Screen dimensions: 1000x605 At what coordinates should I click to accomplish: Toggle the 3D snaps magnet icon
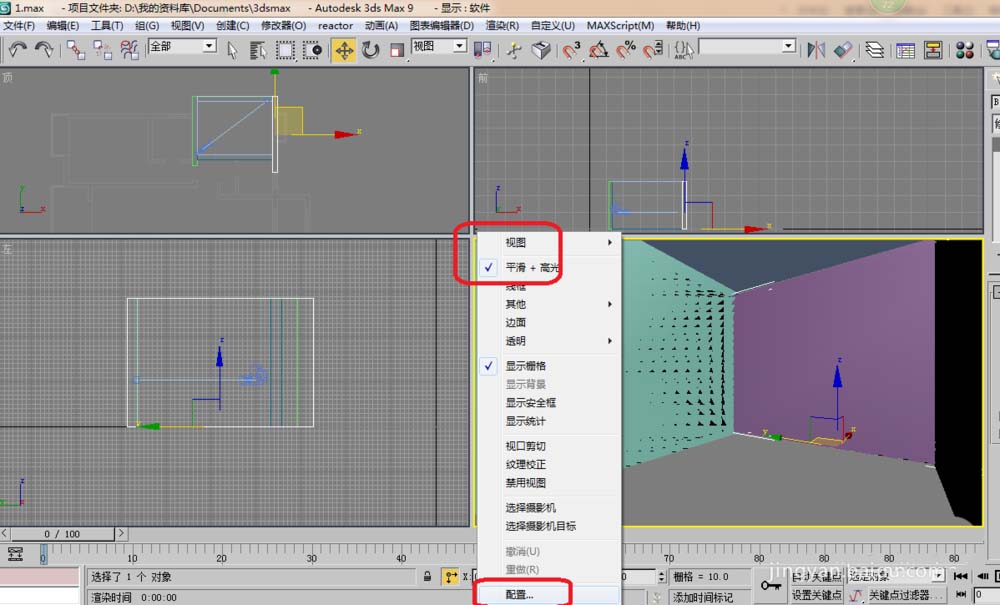pyautogui.click(x=572, y=50)
